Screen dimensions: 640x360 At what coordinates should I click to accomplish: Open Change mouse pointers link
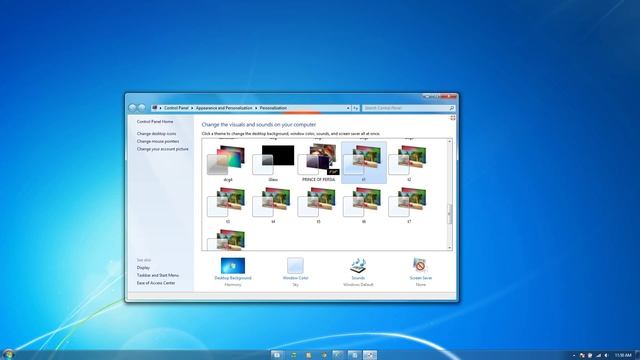tap(158, 141)
